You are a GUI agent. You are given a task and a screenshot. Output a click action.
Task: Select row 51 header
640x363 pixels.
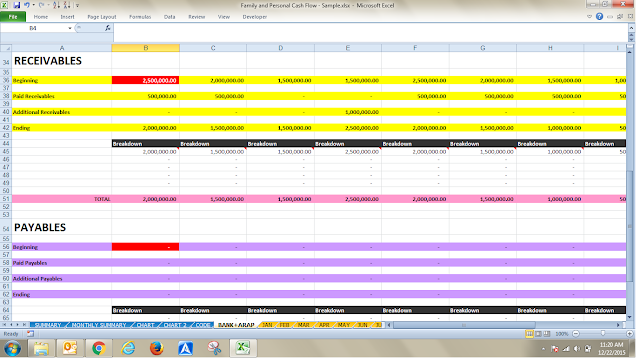pos(6,199)
